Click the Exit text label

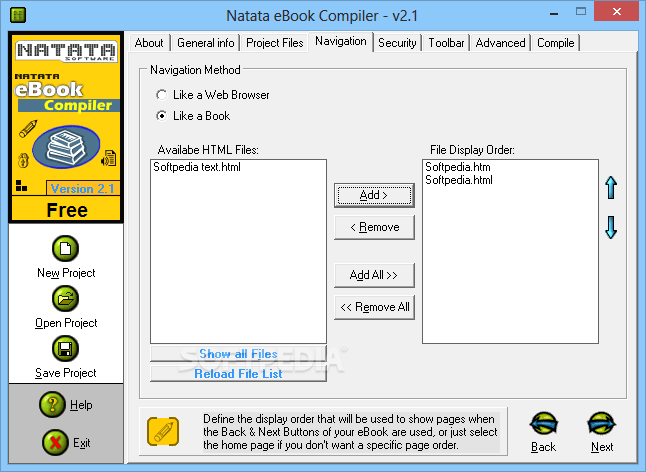(82, 443)
